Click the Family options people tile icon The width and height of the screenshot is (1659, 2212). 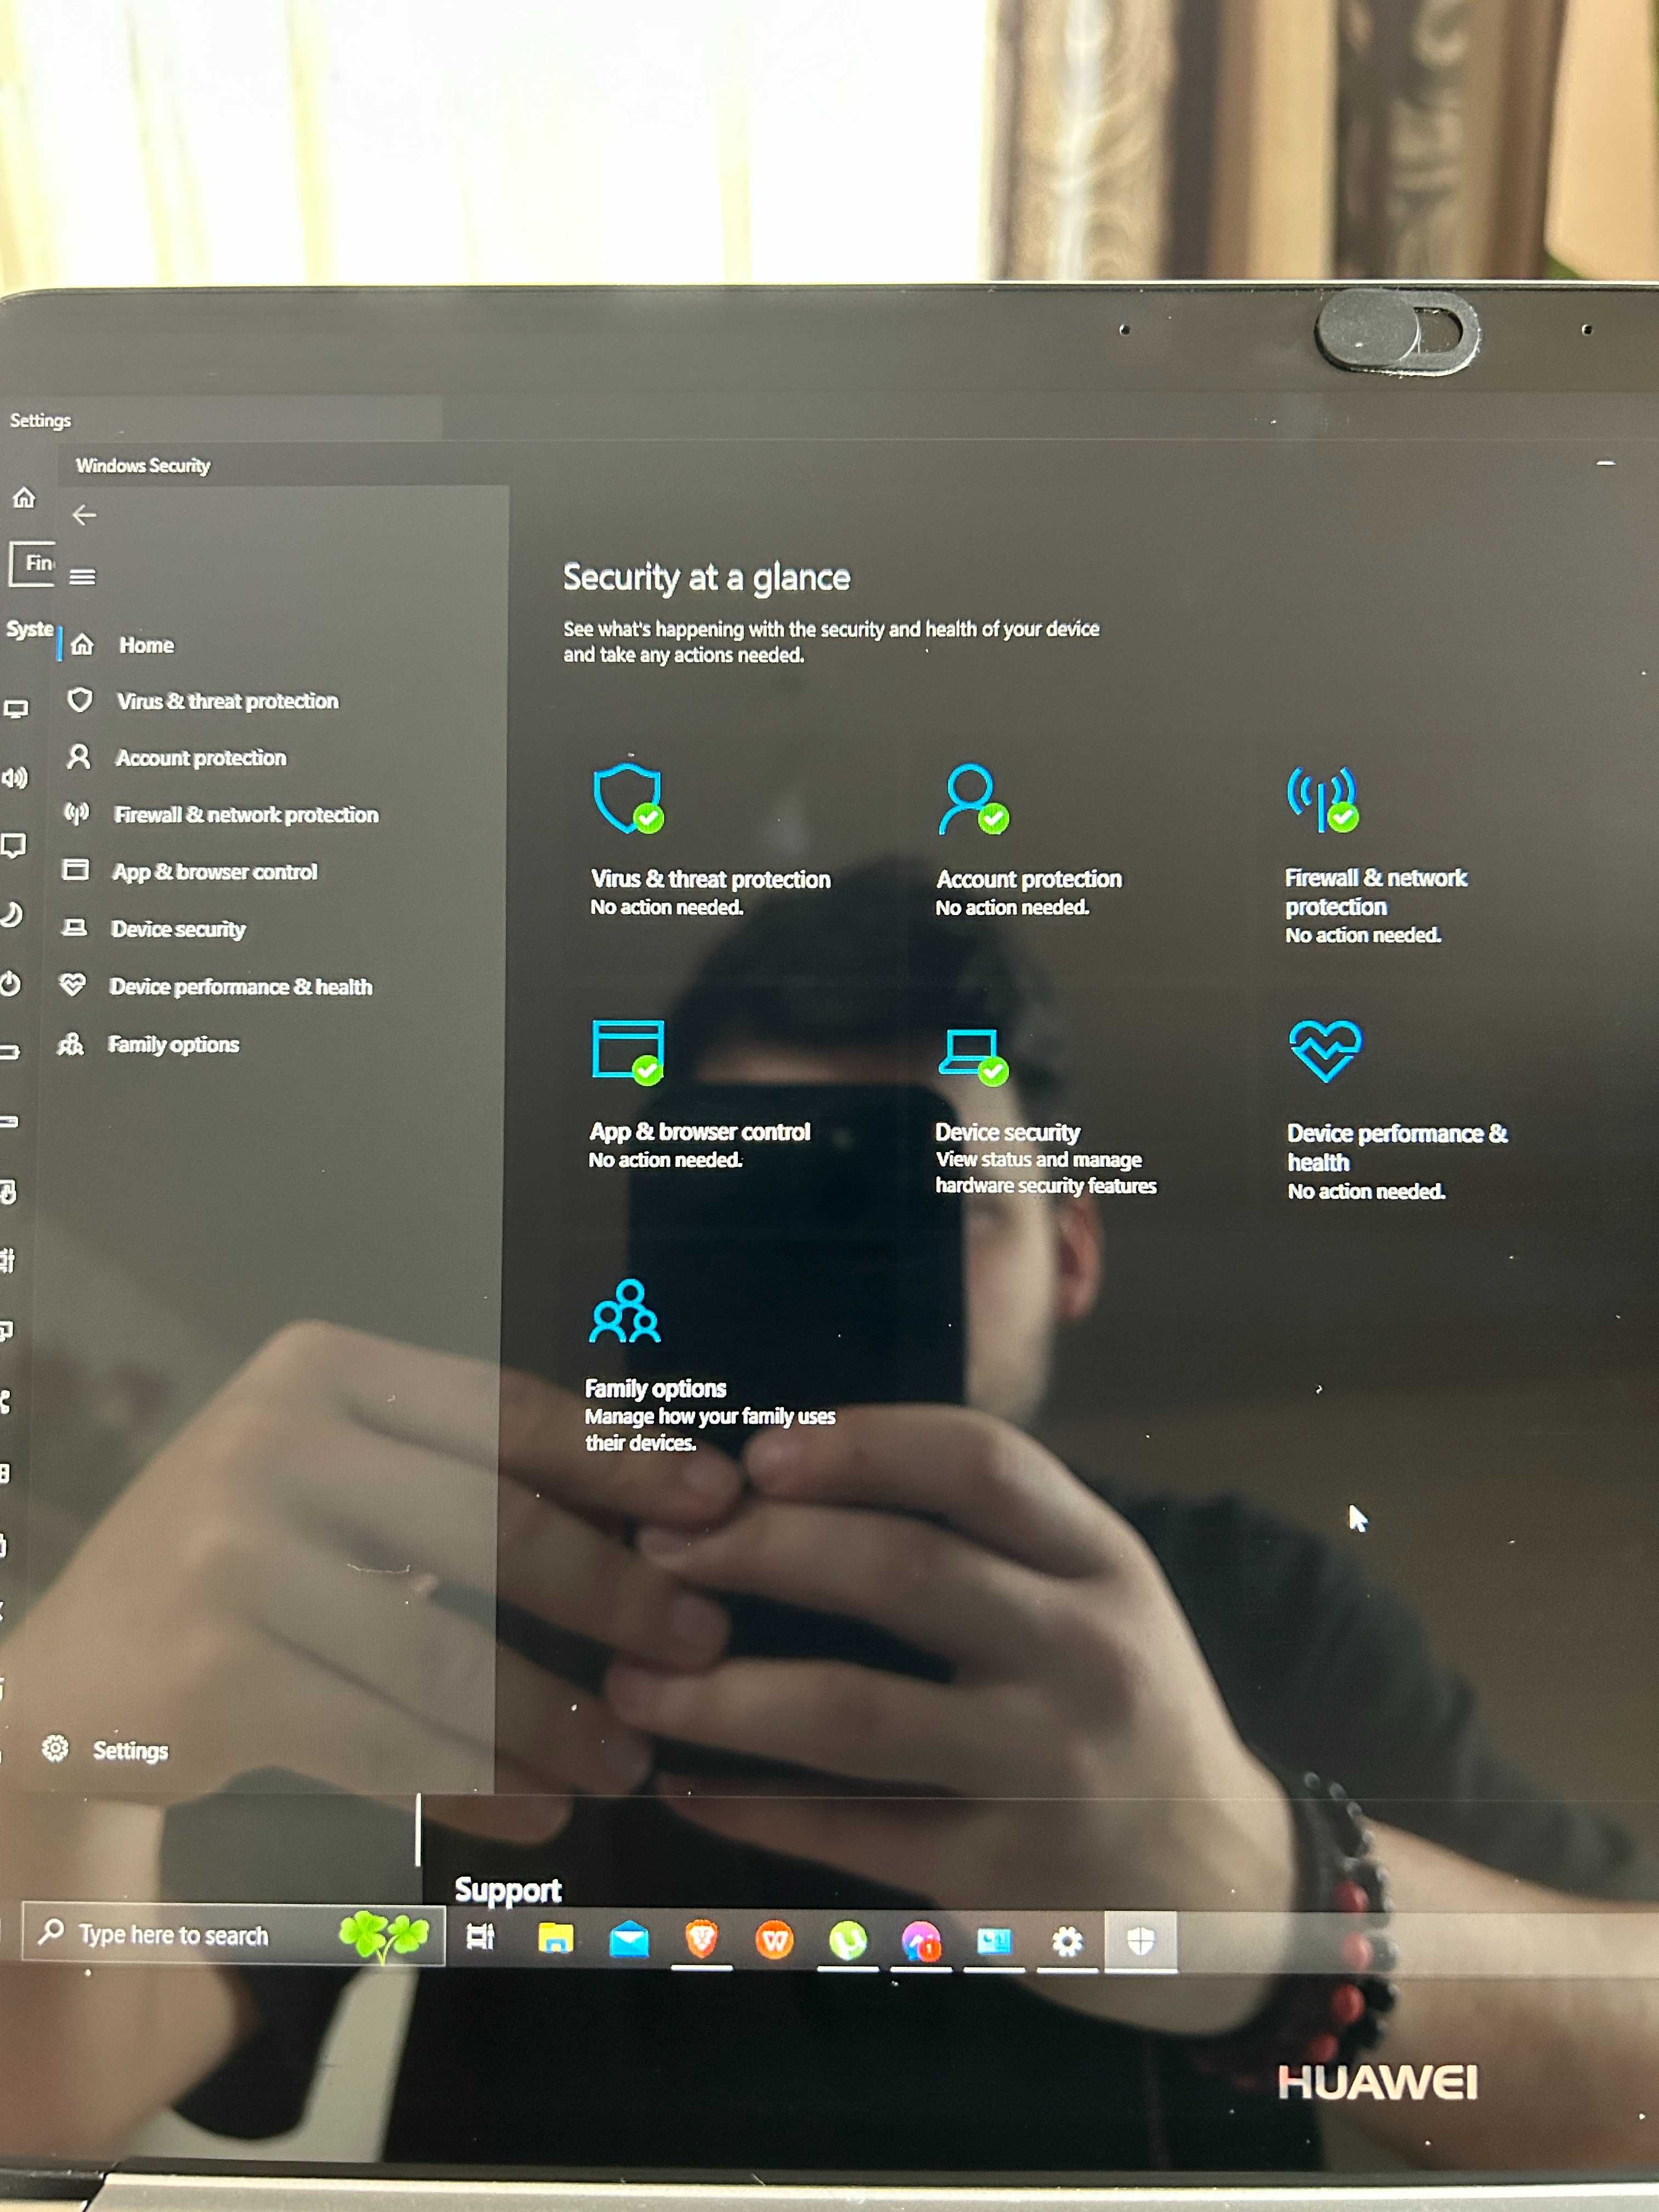626,1311
